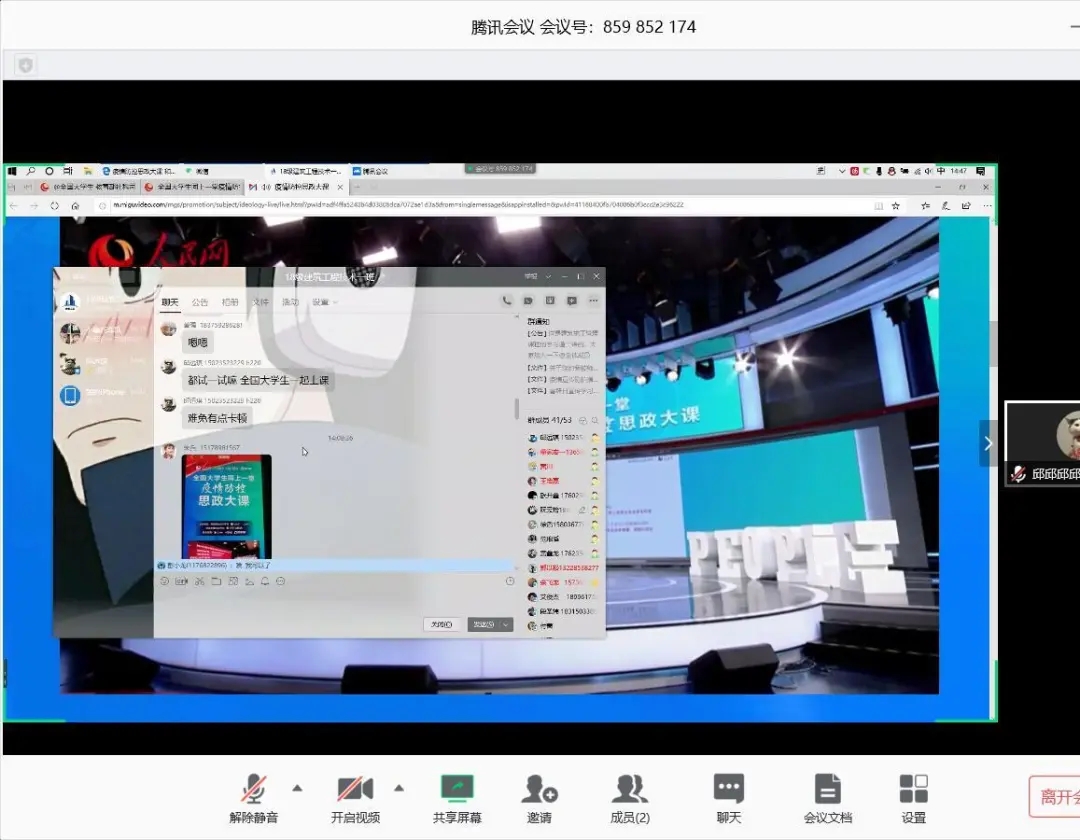Click the 聊天 tab in shared chat window
Image resolution: width=1080 pixels, height=840 pixels.
170,302
